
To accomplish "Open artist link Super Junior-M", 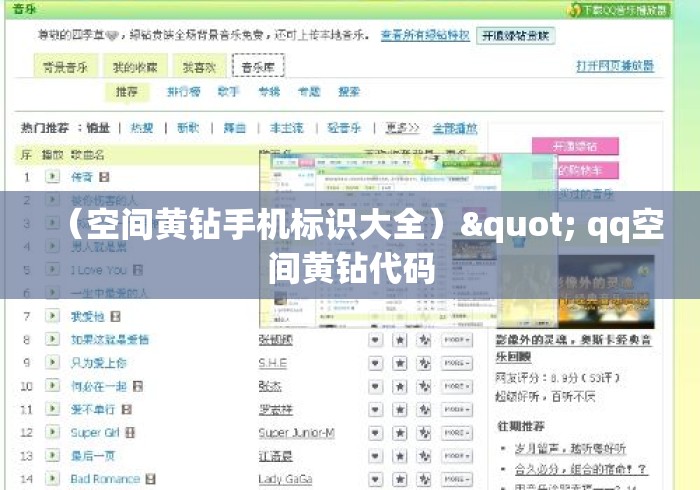I will click(x=296, y=433).
